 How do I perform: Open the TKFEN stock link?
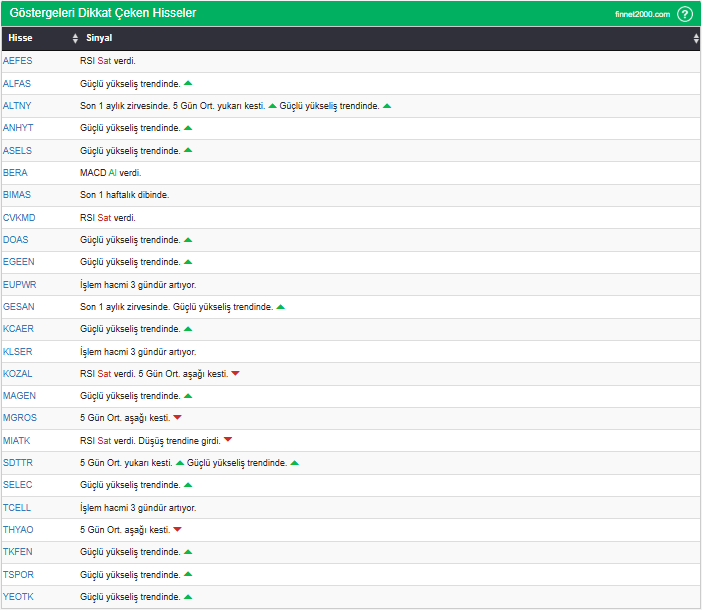17,552
